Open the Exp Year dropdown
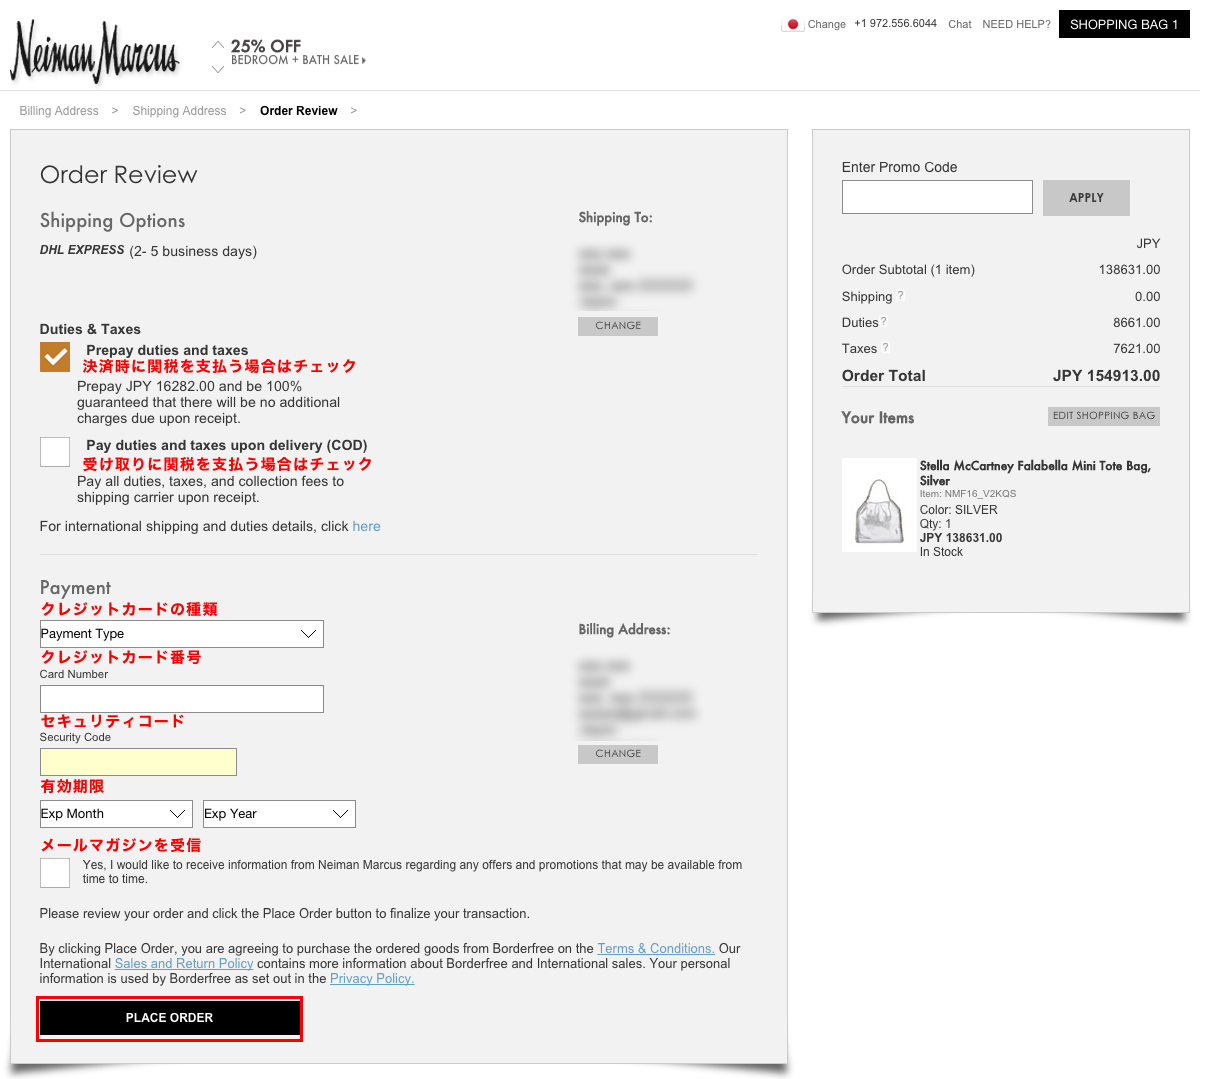Viewport: 1206px width, 1079px height. click(279, 814)
